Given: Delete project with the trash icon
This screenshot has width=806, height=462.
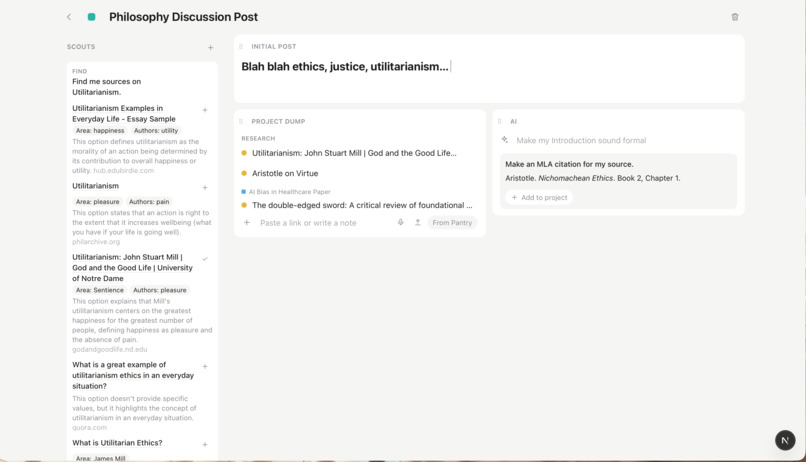Looking at the screenshot, I should [735, 17].
